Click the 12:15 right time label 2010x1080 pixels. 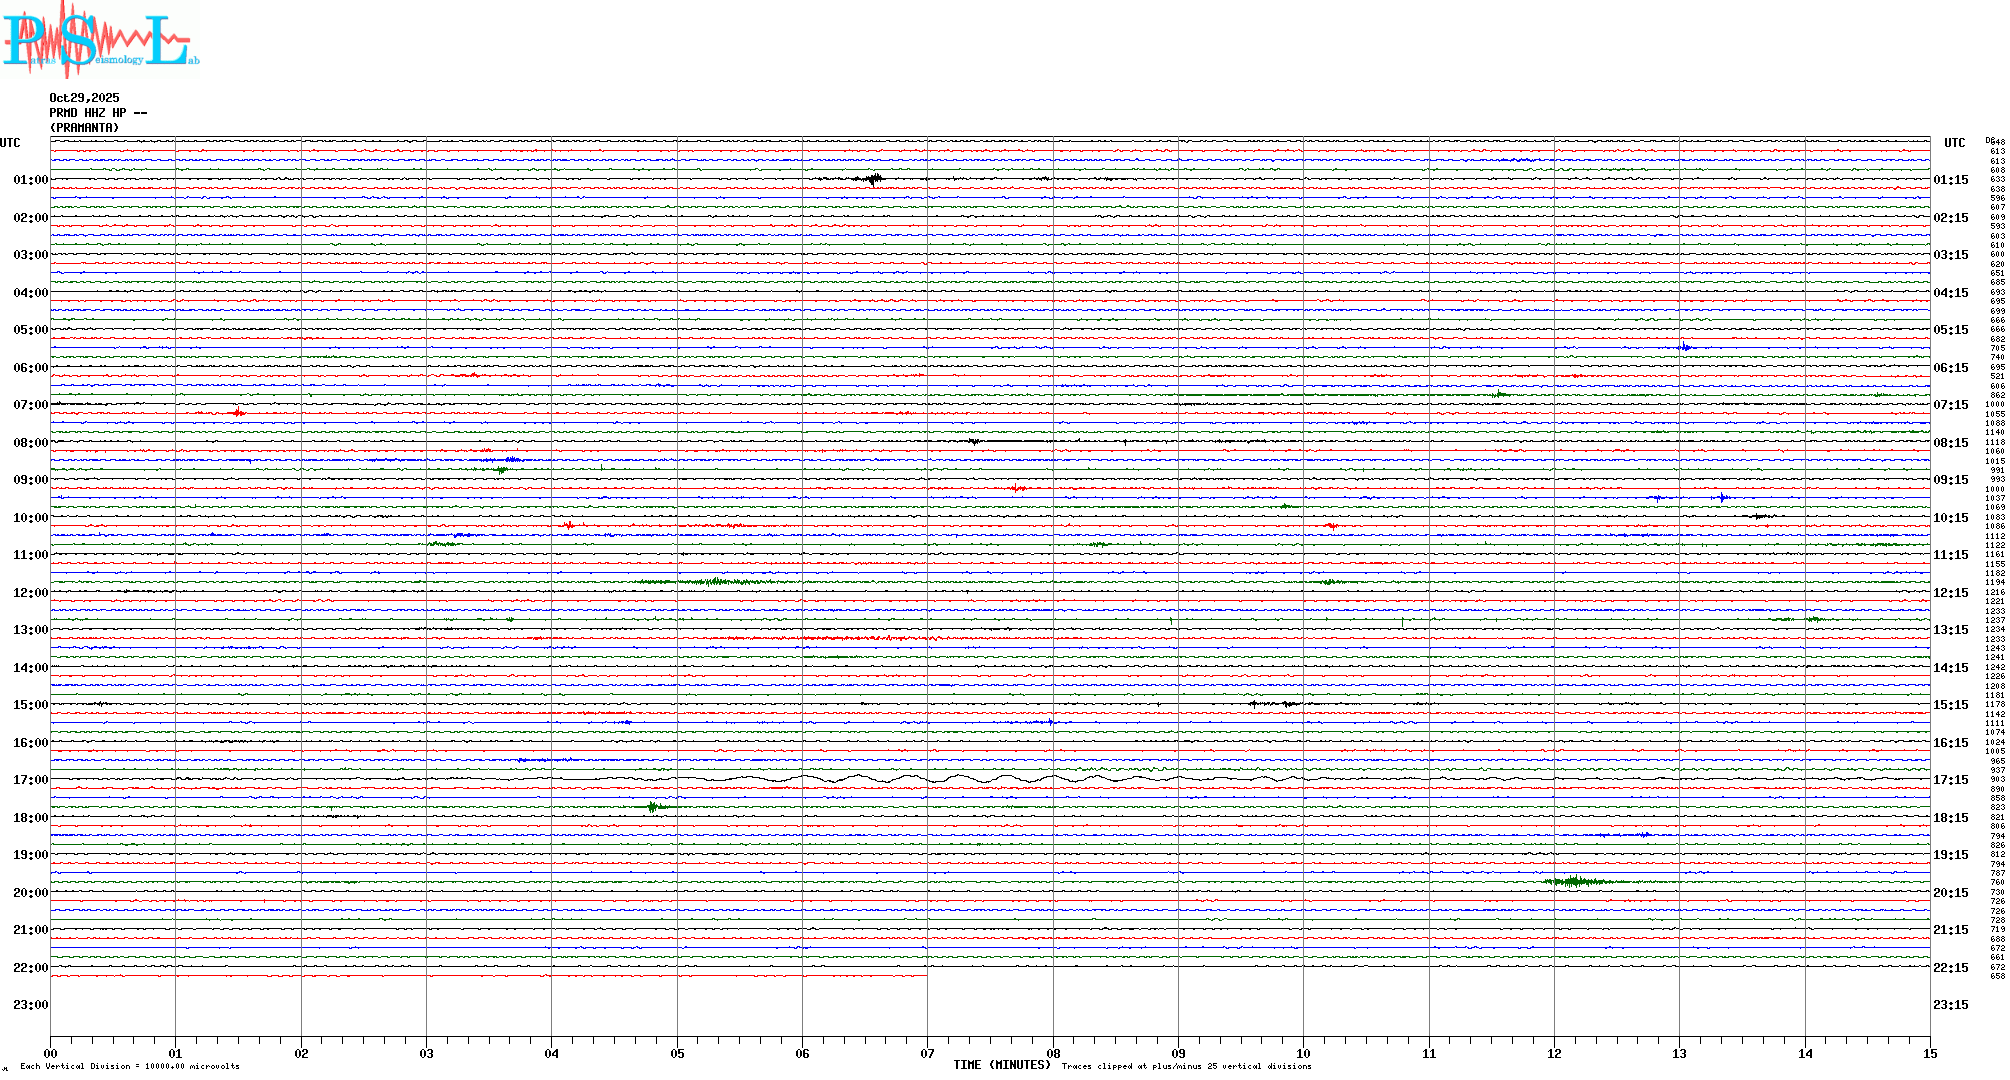1950,593
